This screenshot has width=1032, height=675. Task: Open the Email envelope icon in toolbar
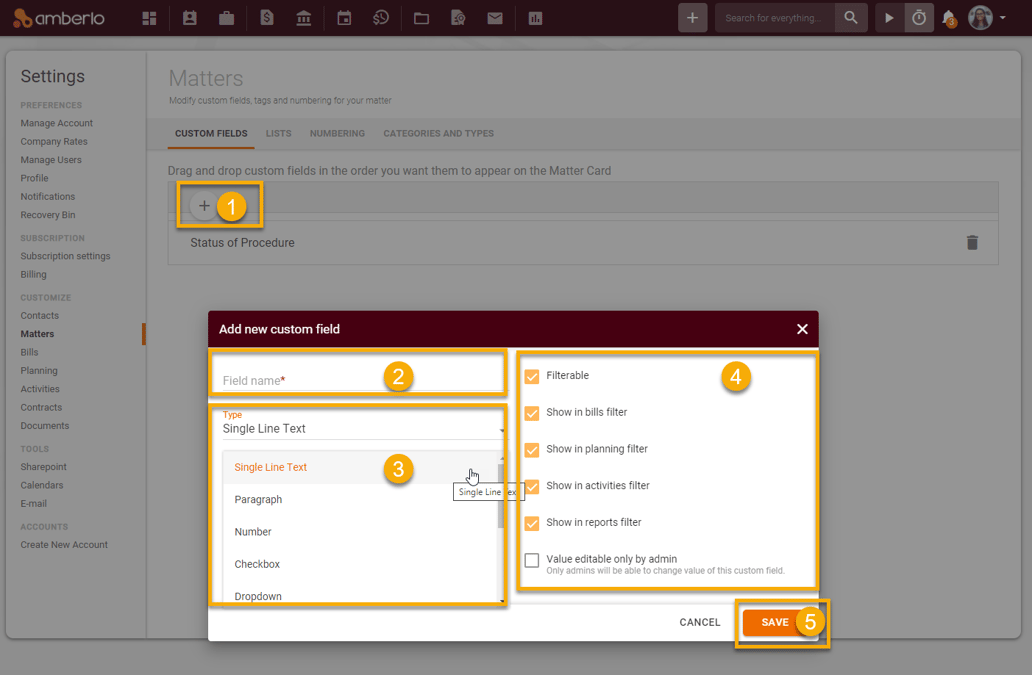[x=495, y=17]
